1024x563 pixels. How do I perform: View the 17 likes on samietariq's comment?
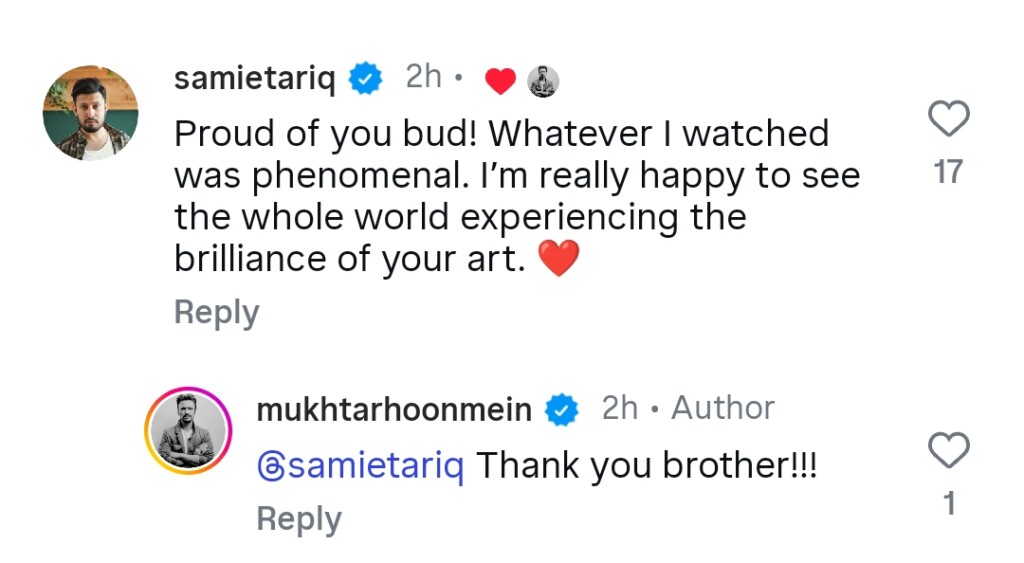tap(947, 173)
